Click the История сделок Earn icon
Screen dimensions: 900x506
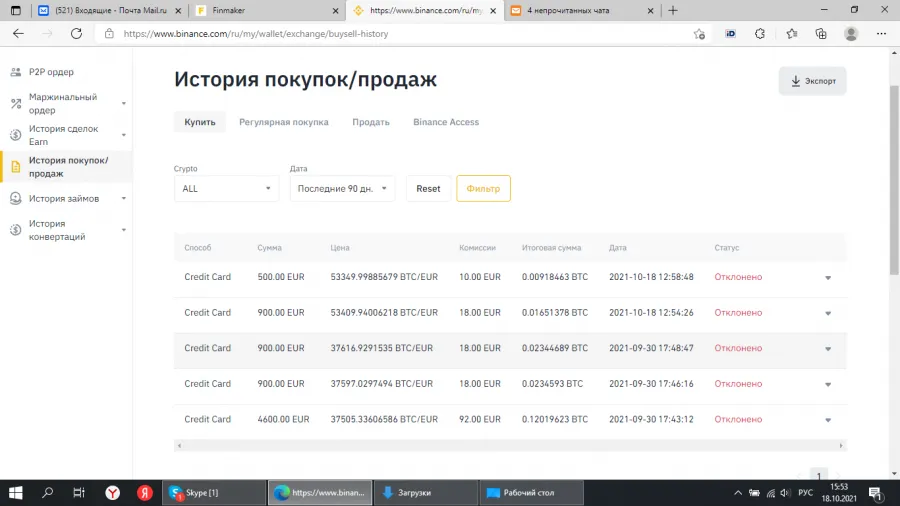pyautogui.click(x=15, y=135)
